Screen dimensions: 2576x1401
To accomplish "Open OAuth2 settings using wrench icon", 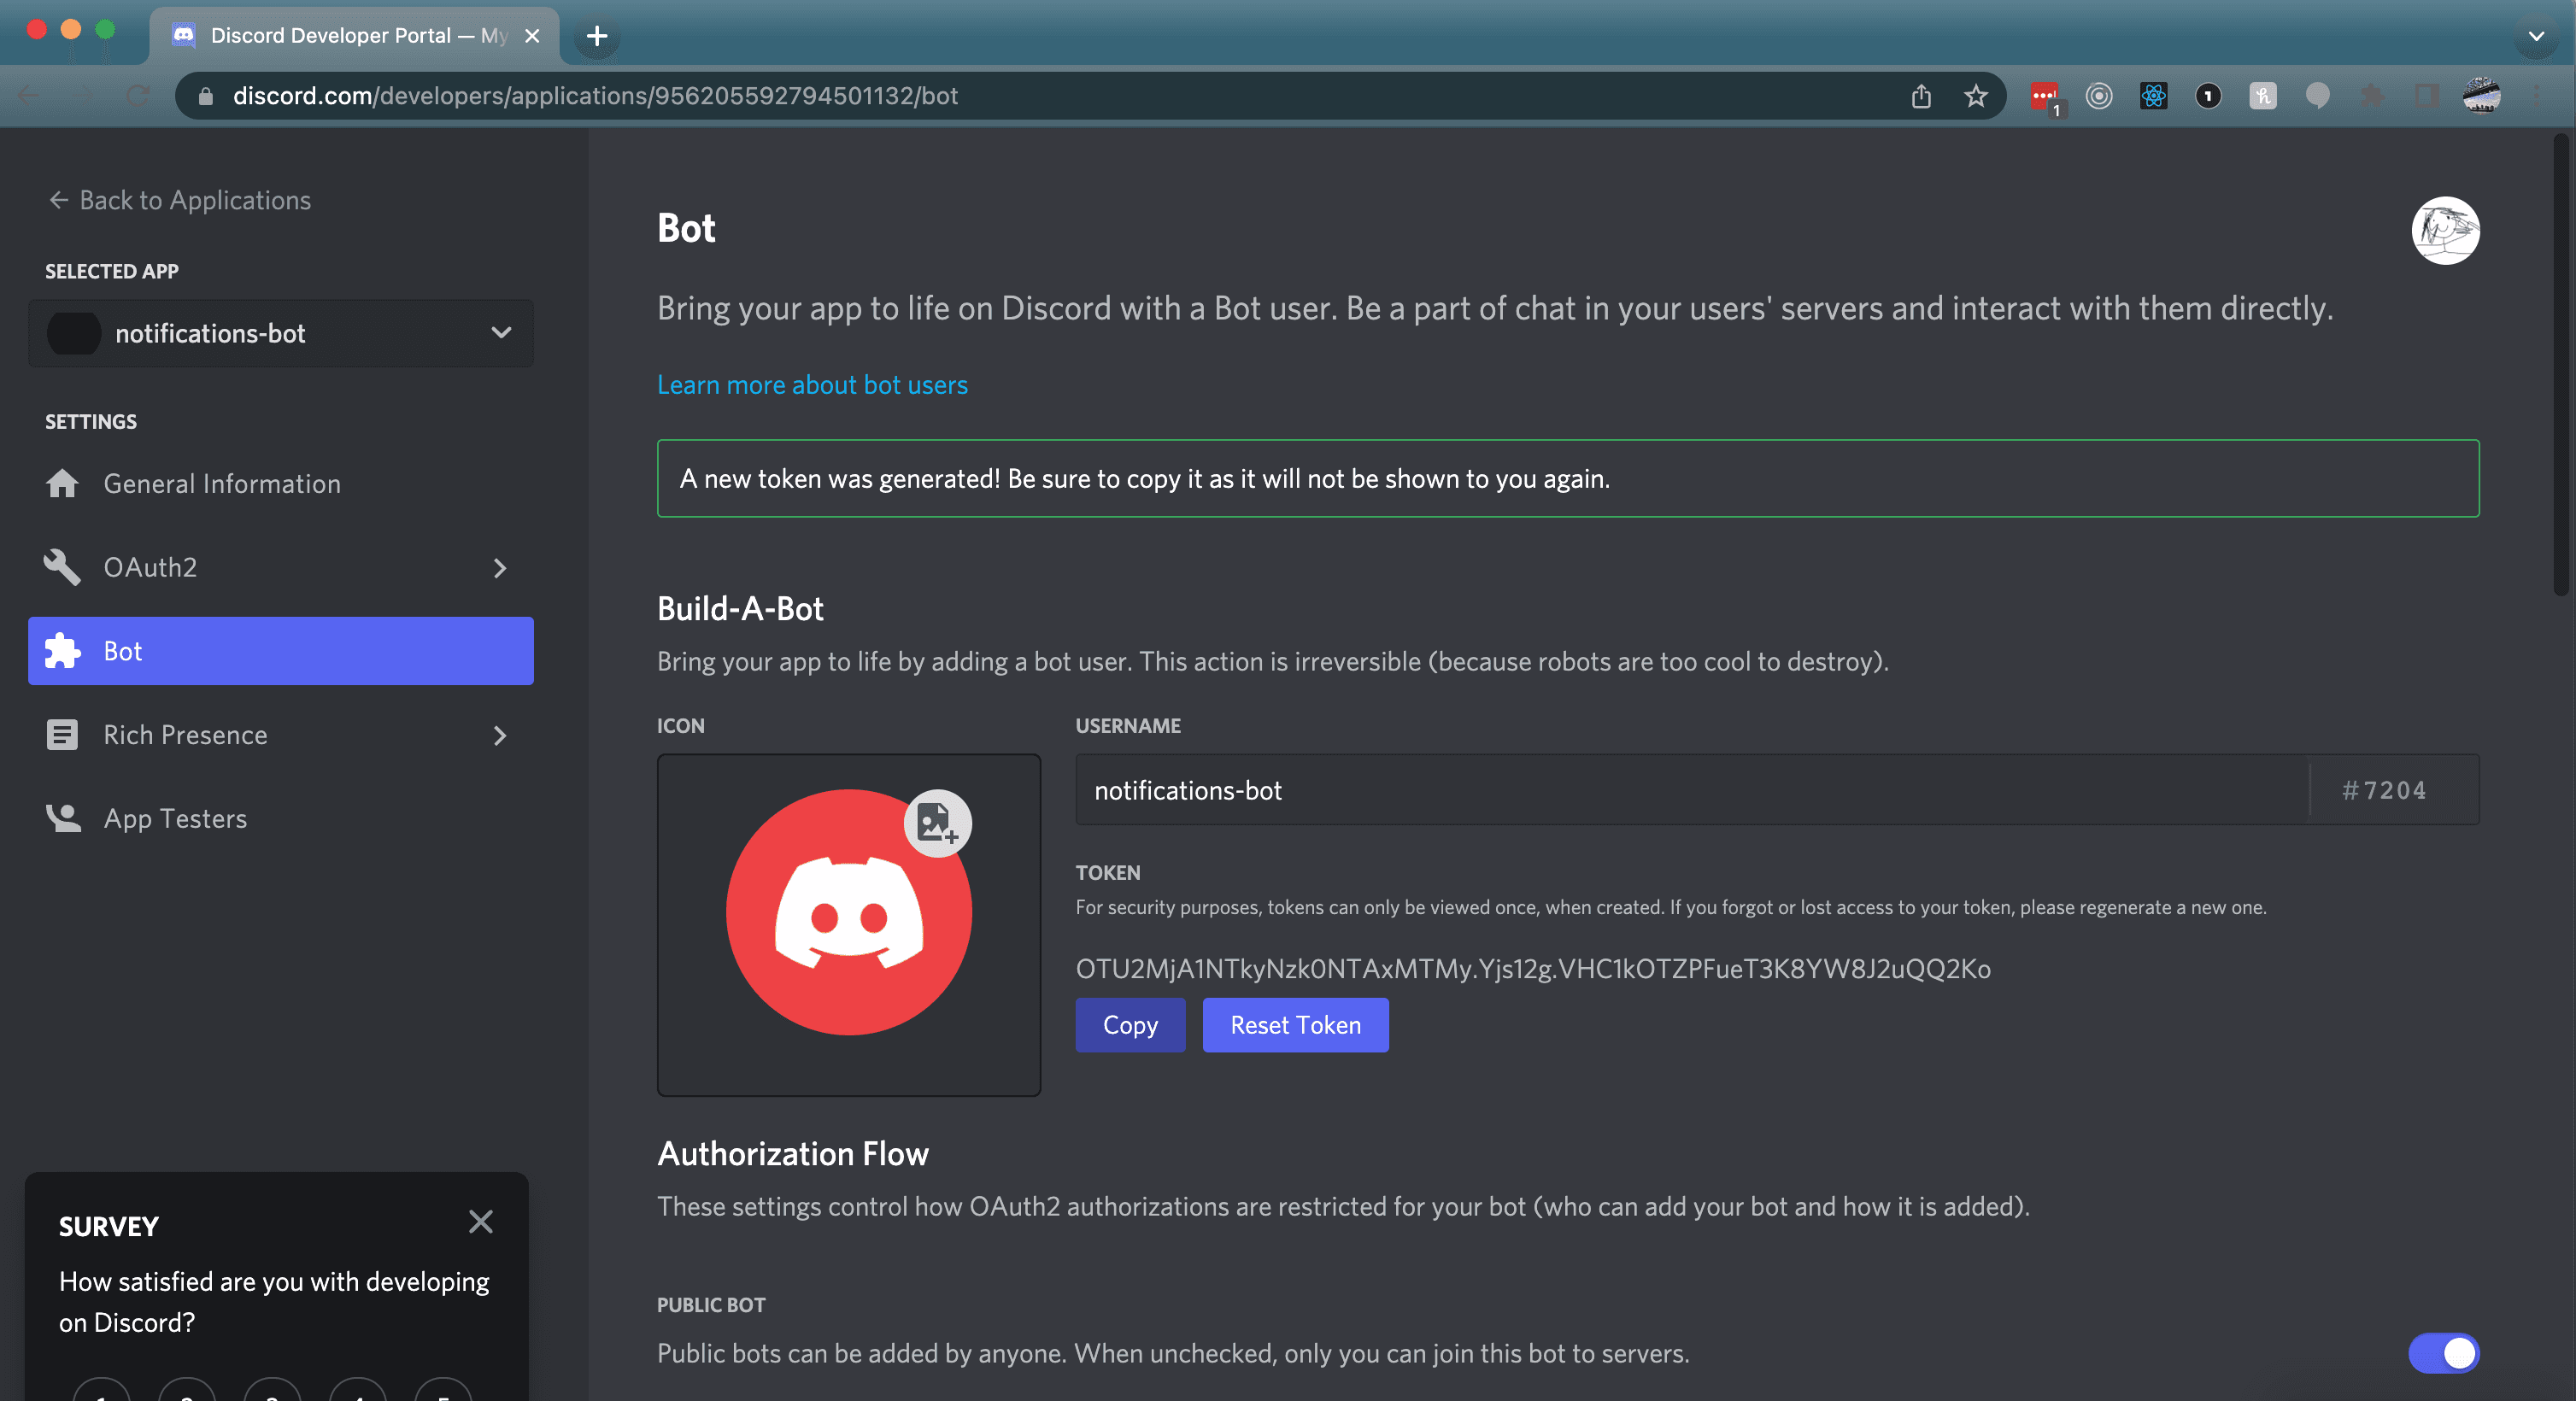I will (62, 567).
